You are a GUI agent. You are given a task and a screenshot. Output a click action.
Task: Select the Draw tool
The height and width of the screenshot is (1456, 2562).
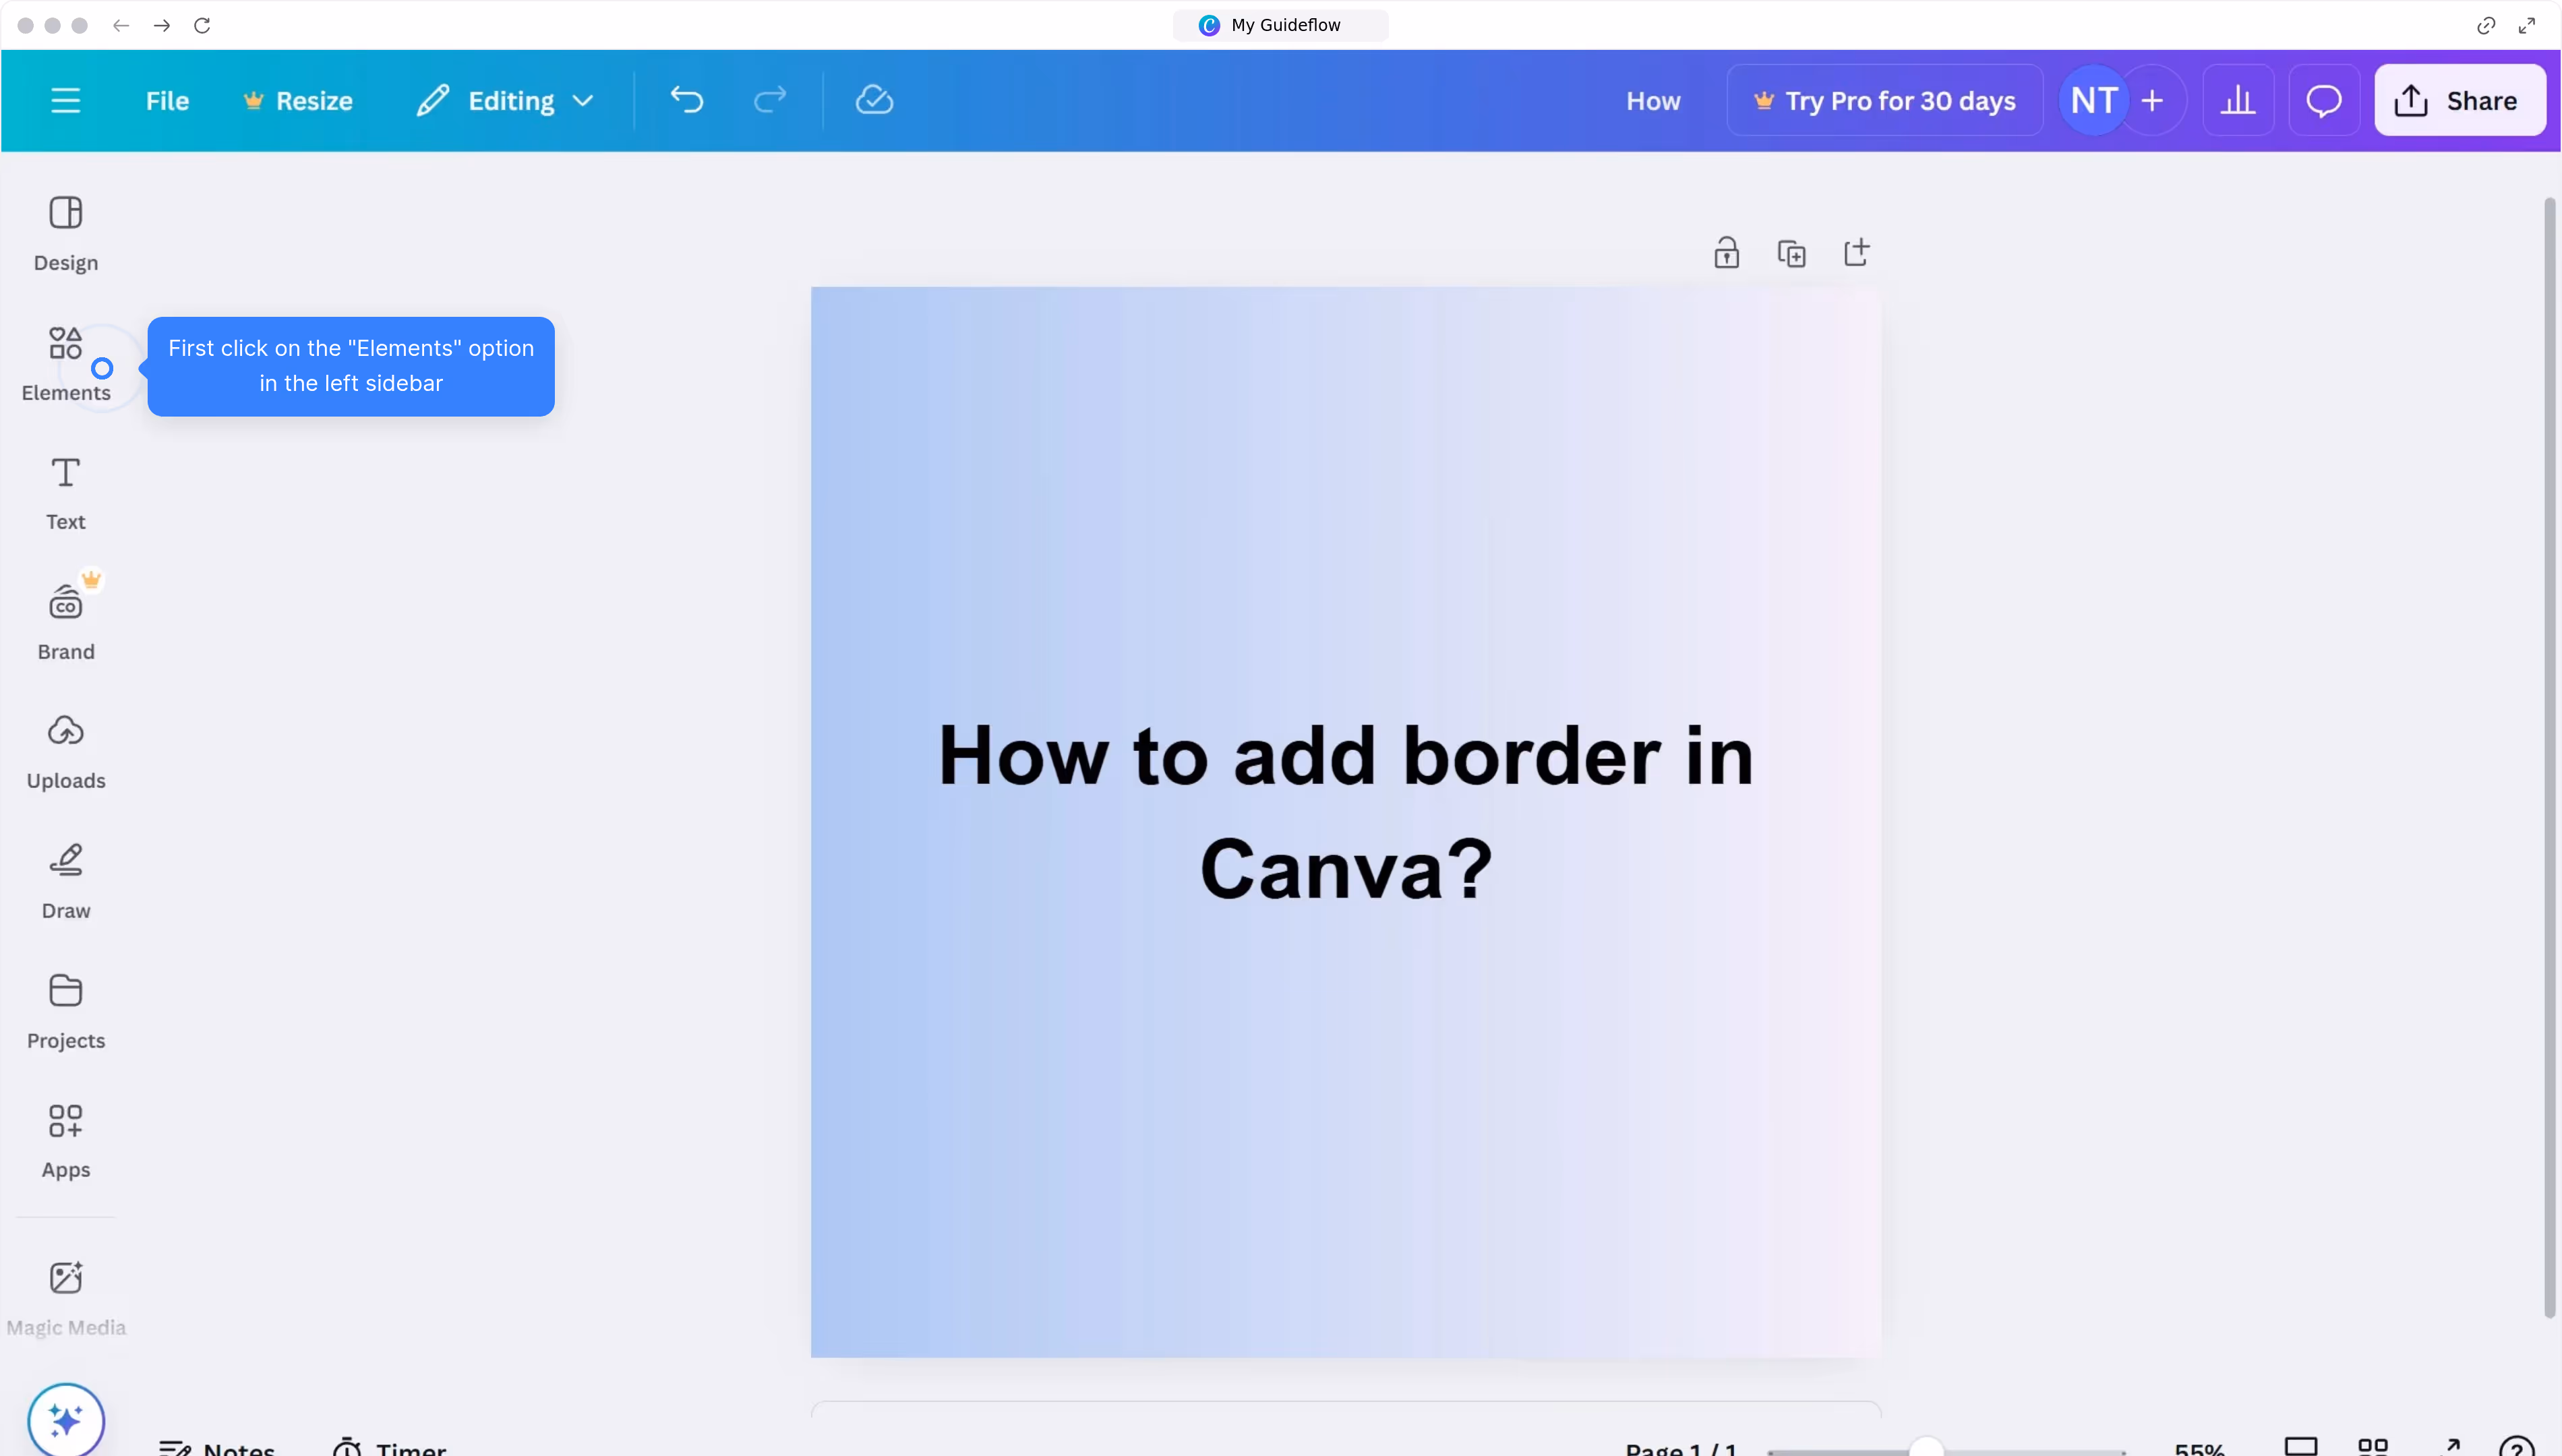pyautogui.click(x=65, y=881)
